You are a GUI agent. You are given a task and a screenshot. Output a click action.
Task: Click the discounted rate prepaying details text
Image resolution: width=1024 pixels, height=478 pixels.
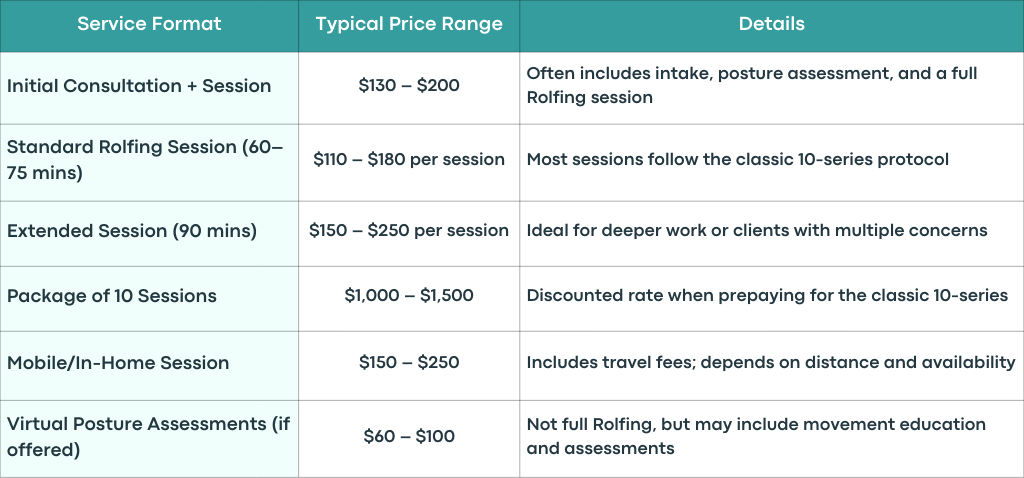click(x=767, y=295)
